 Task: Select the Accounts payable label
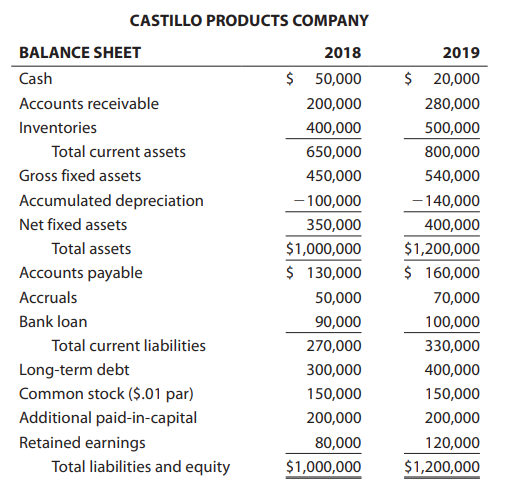tap(81, 273)
